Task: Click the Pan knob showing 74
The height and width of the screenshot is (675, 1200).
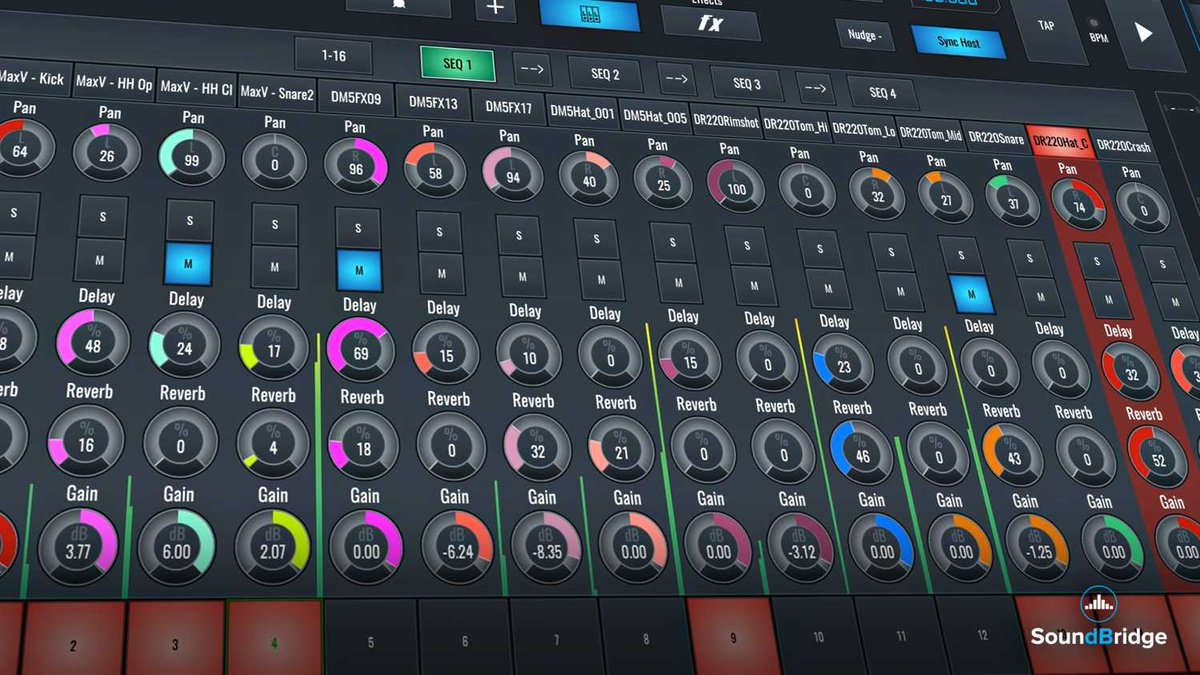Action: pos(1078,205)
